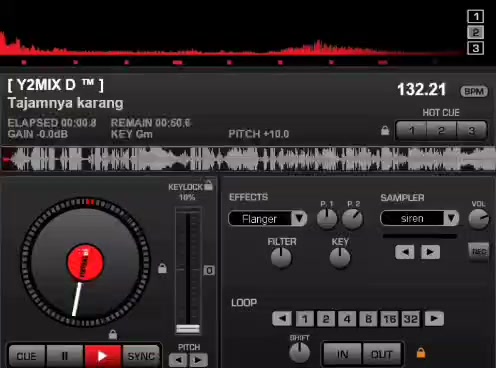Screen dimensions: 496x368
Task: Click the effect dropdown arrow
Action: tap(299, 219)
